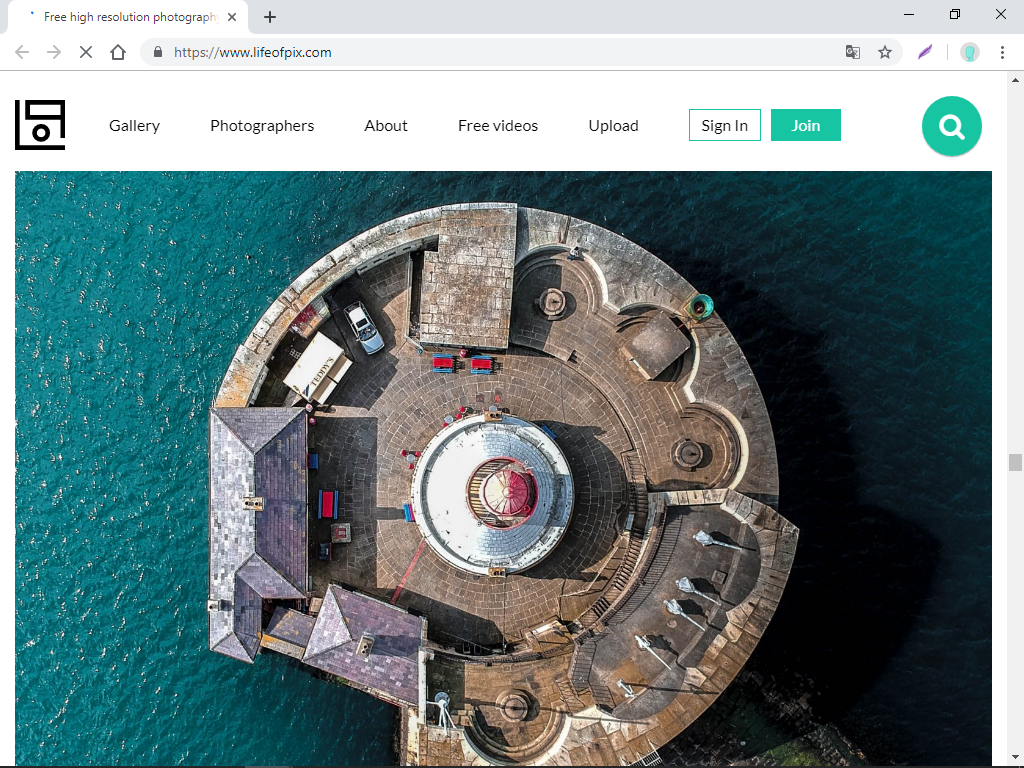Viewport: 1024px width, 768px height.
Task: Open the Chrome profile avatar
Action: 970,52
